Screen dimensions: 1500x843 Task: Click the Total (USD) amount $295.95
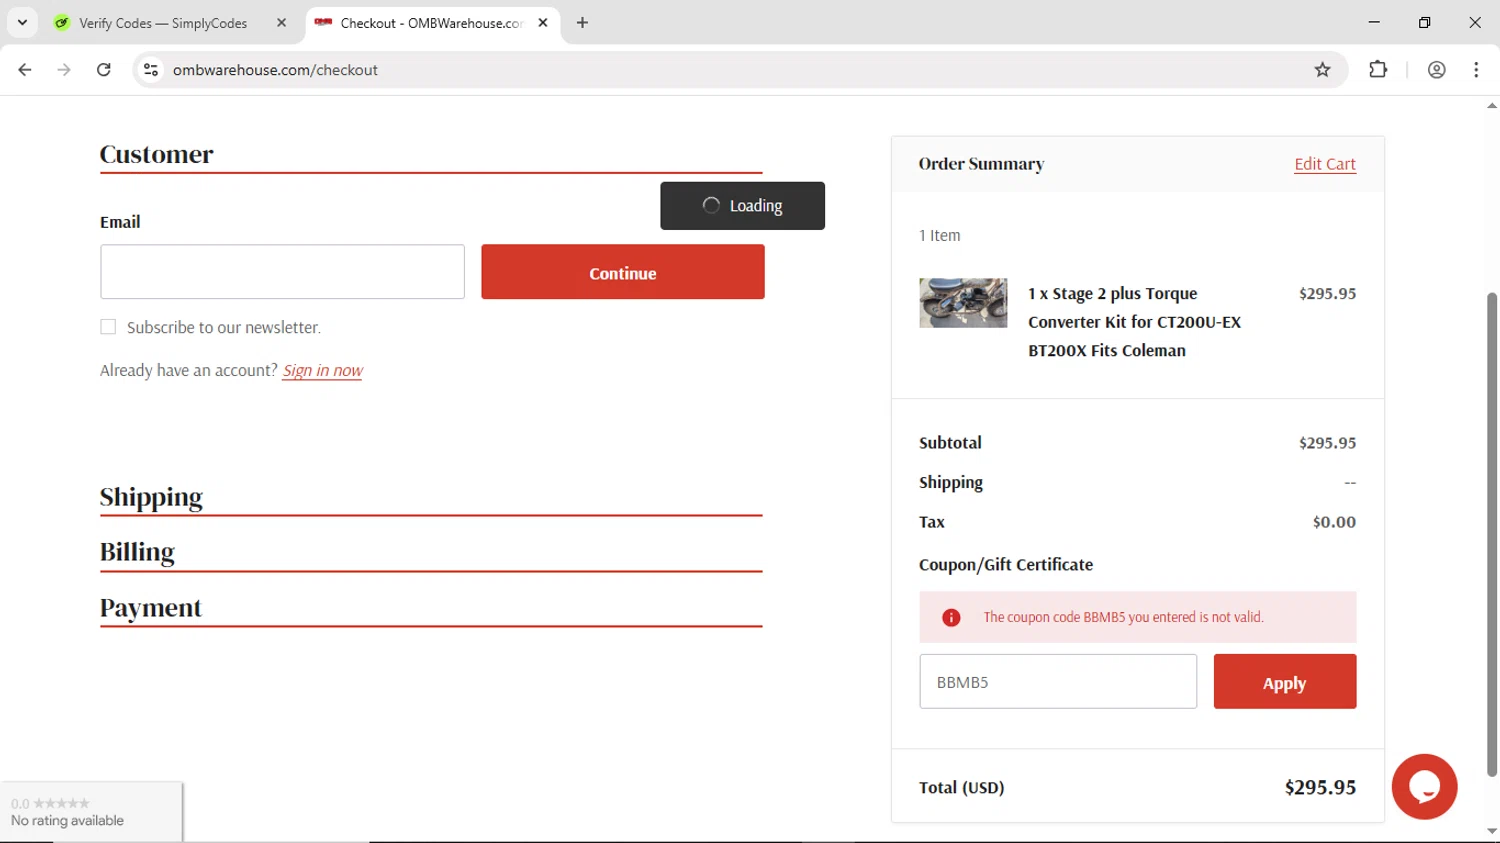[x=1320, y=787]
